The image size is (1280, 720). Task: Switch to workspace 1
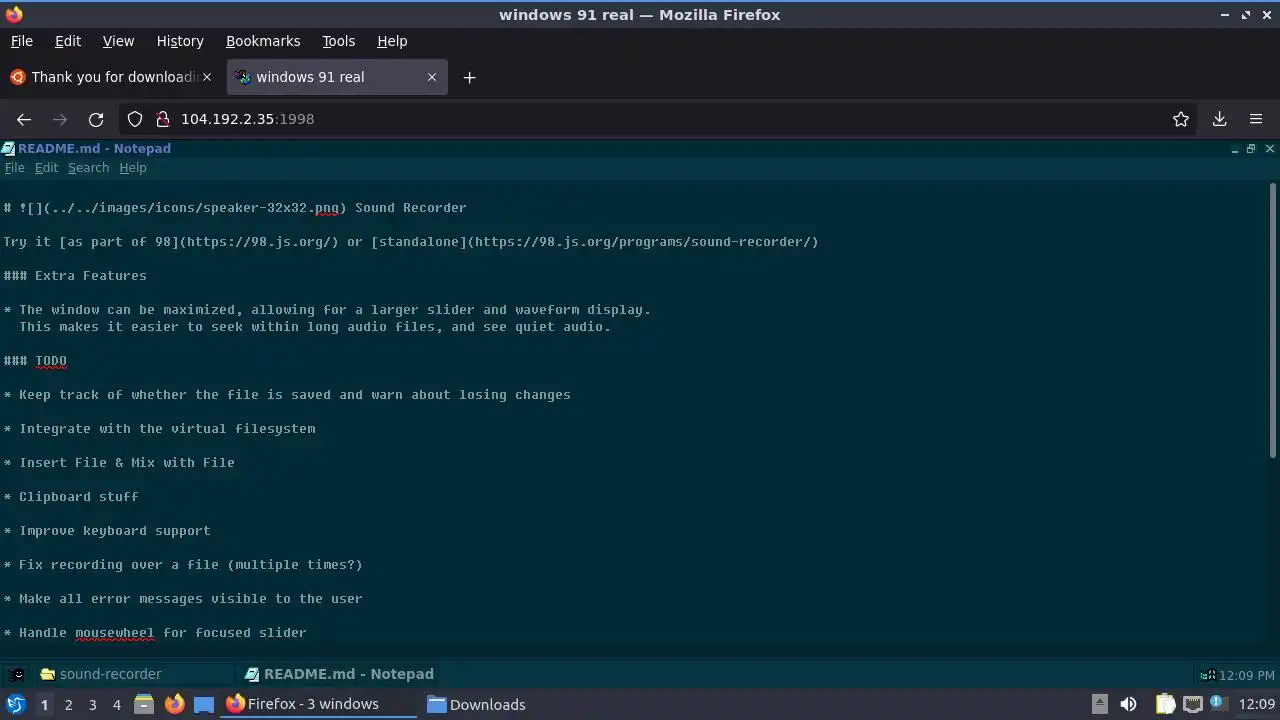tap(44, 705)
